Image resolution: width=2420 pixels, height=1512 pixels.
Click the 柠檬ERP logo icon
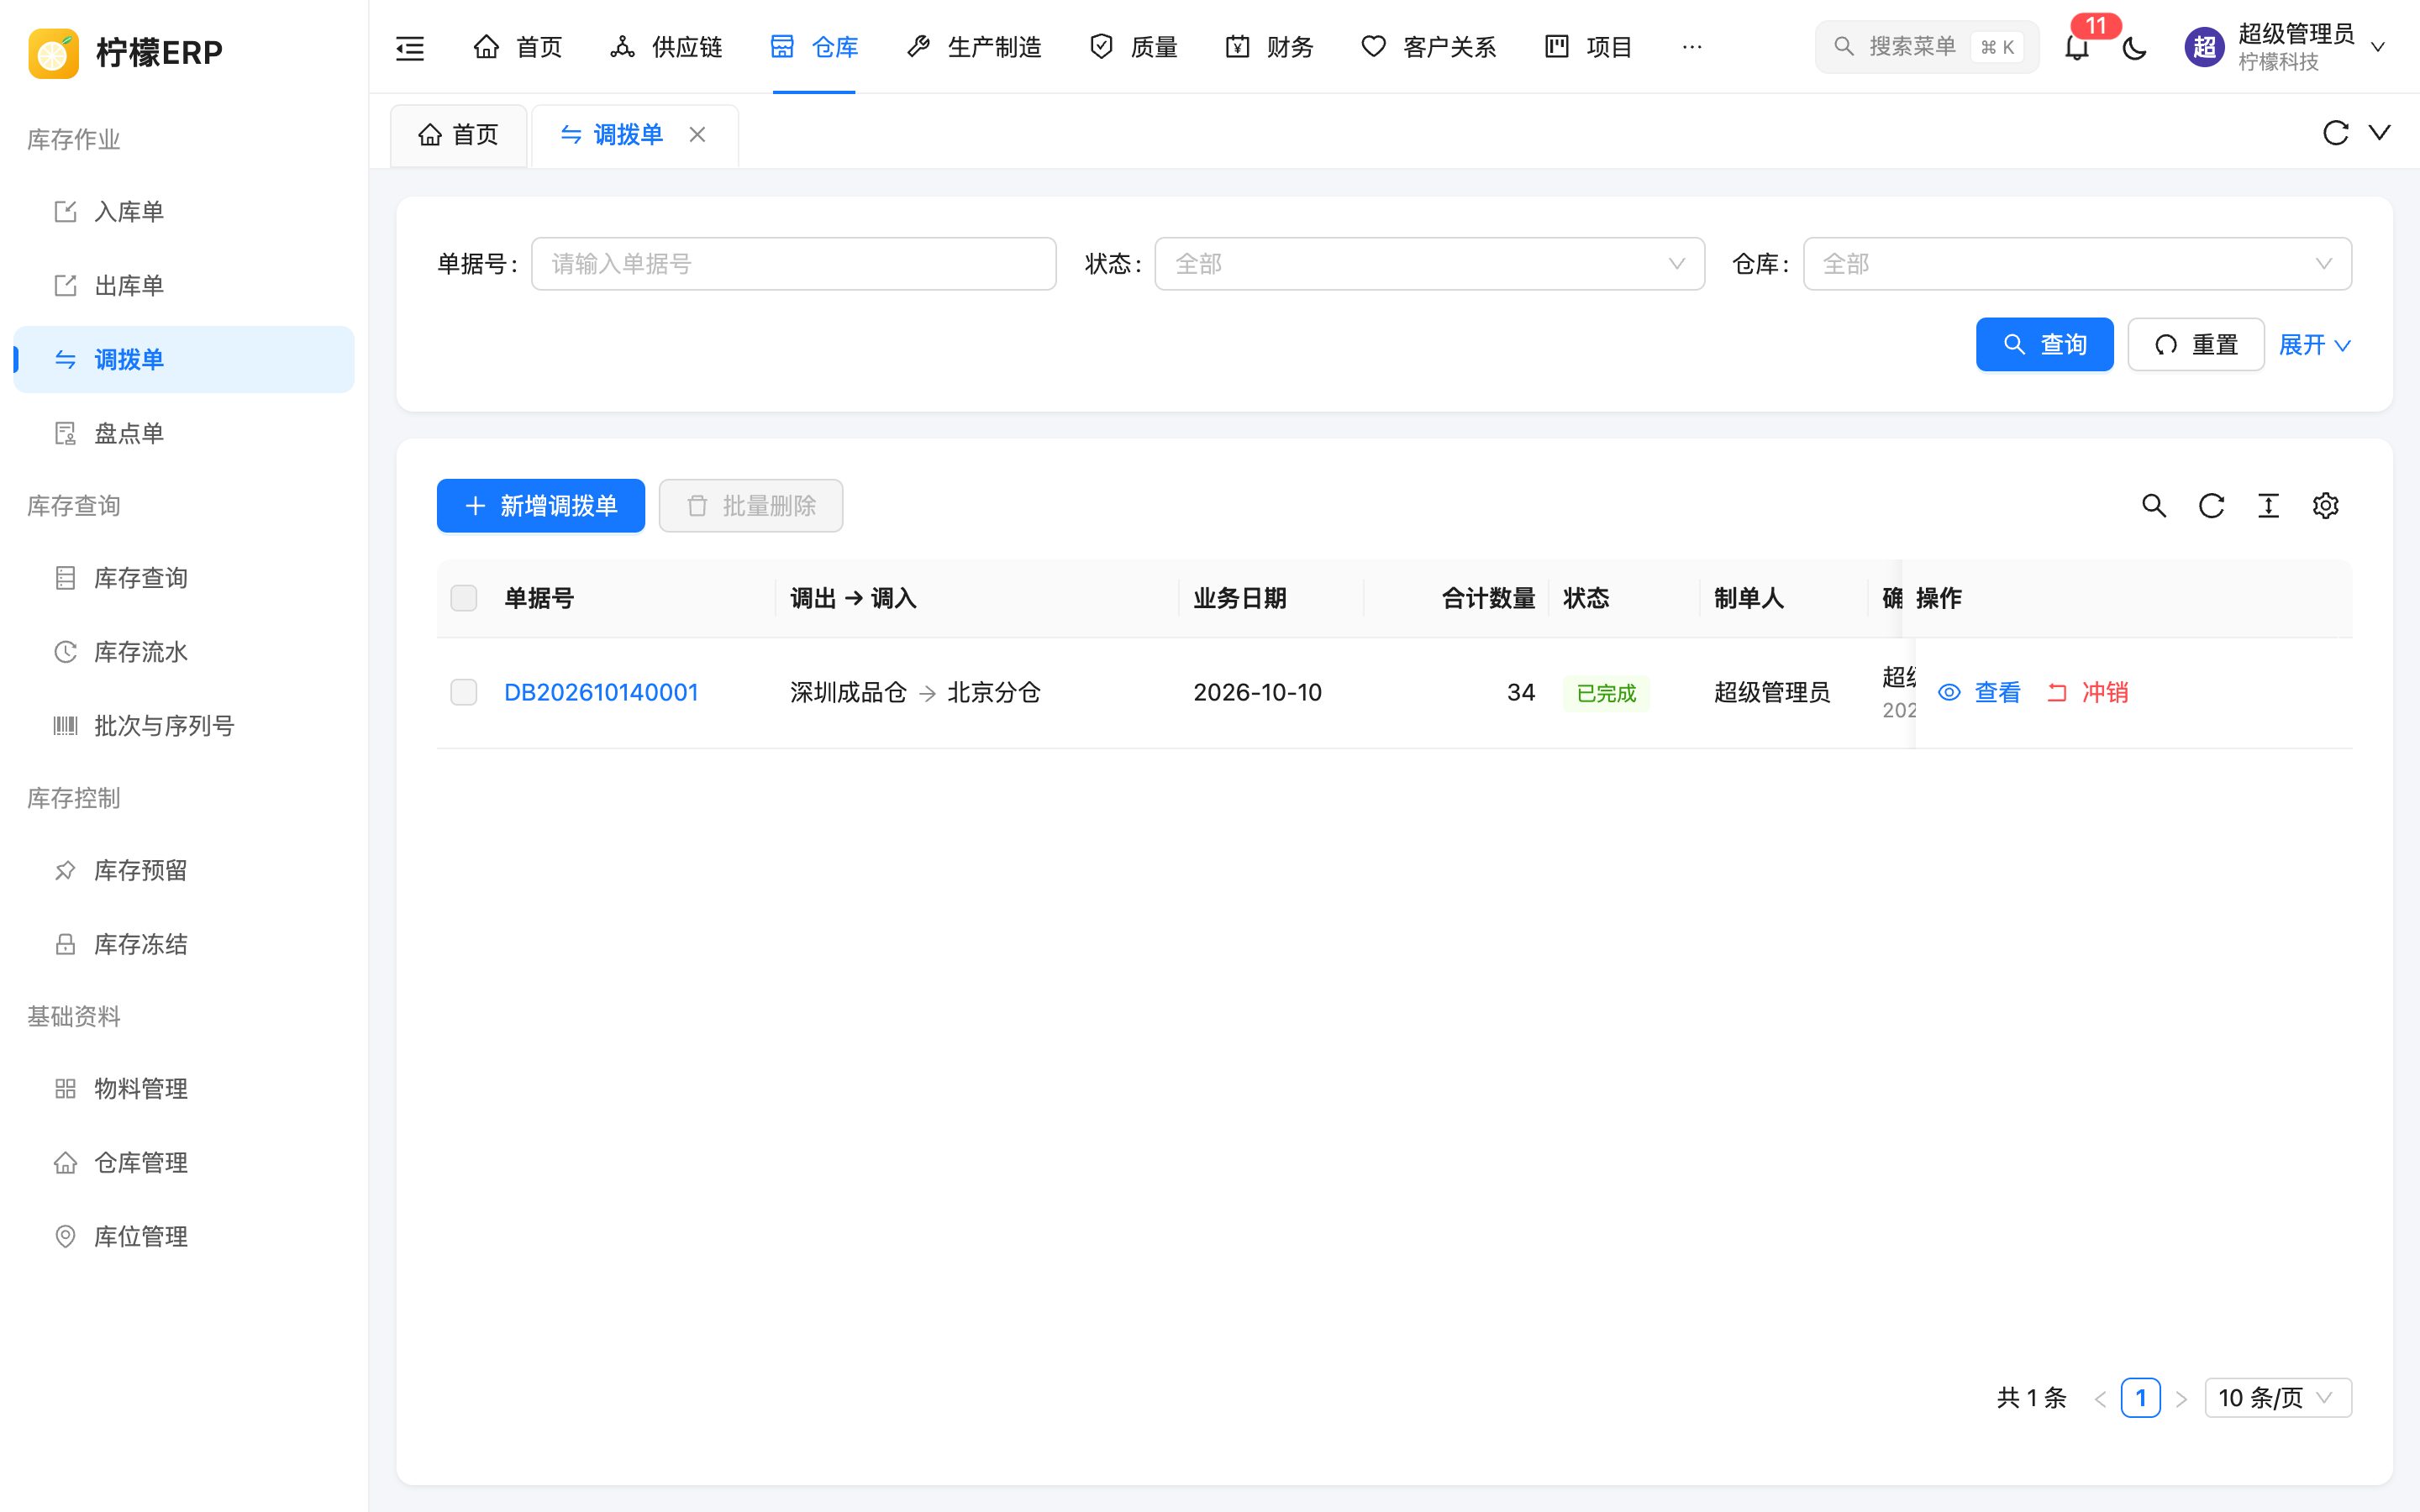(54, 52)
